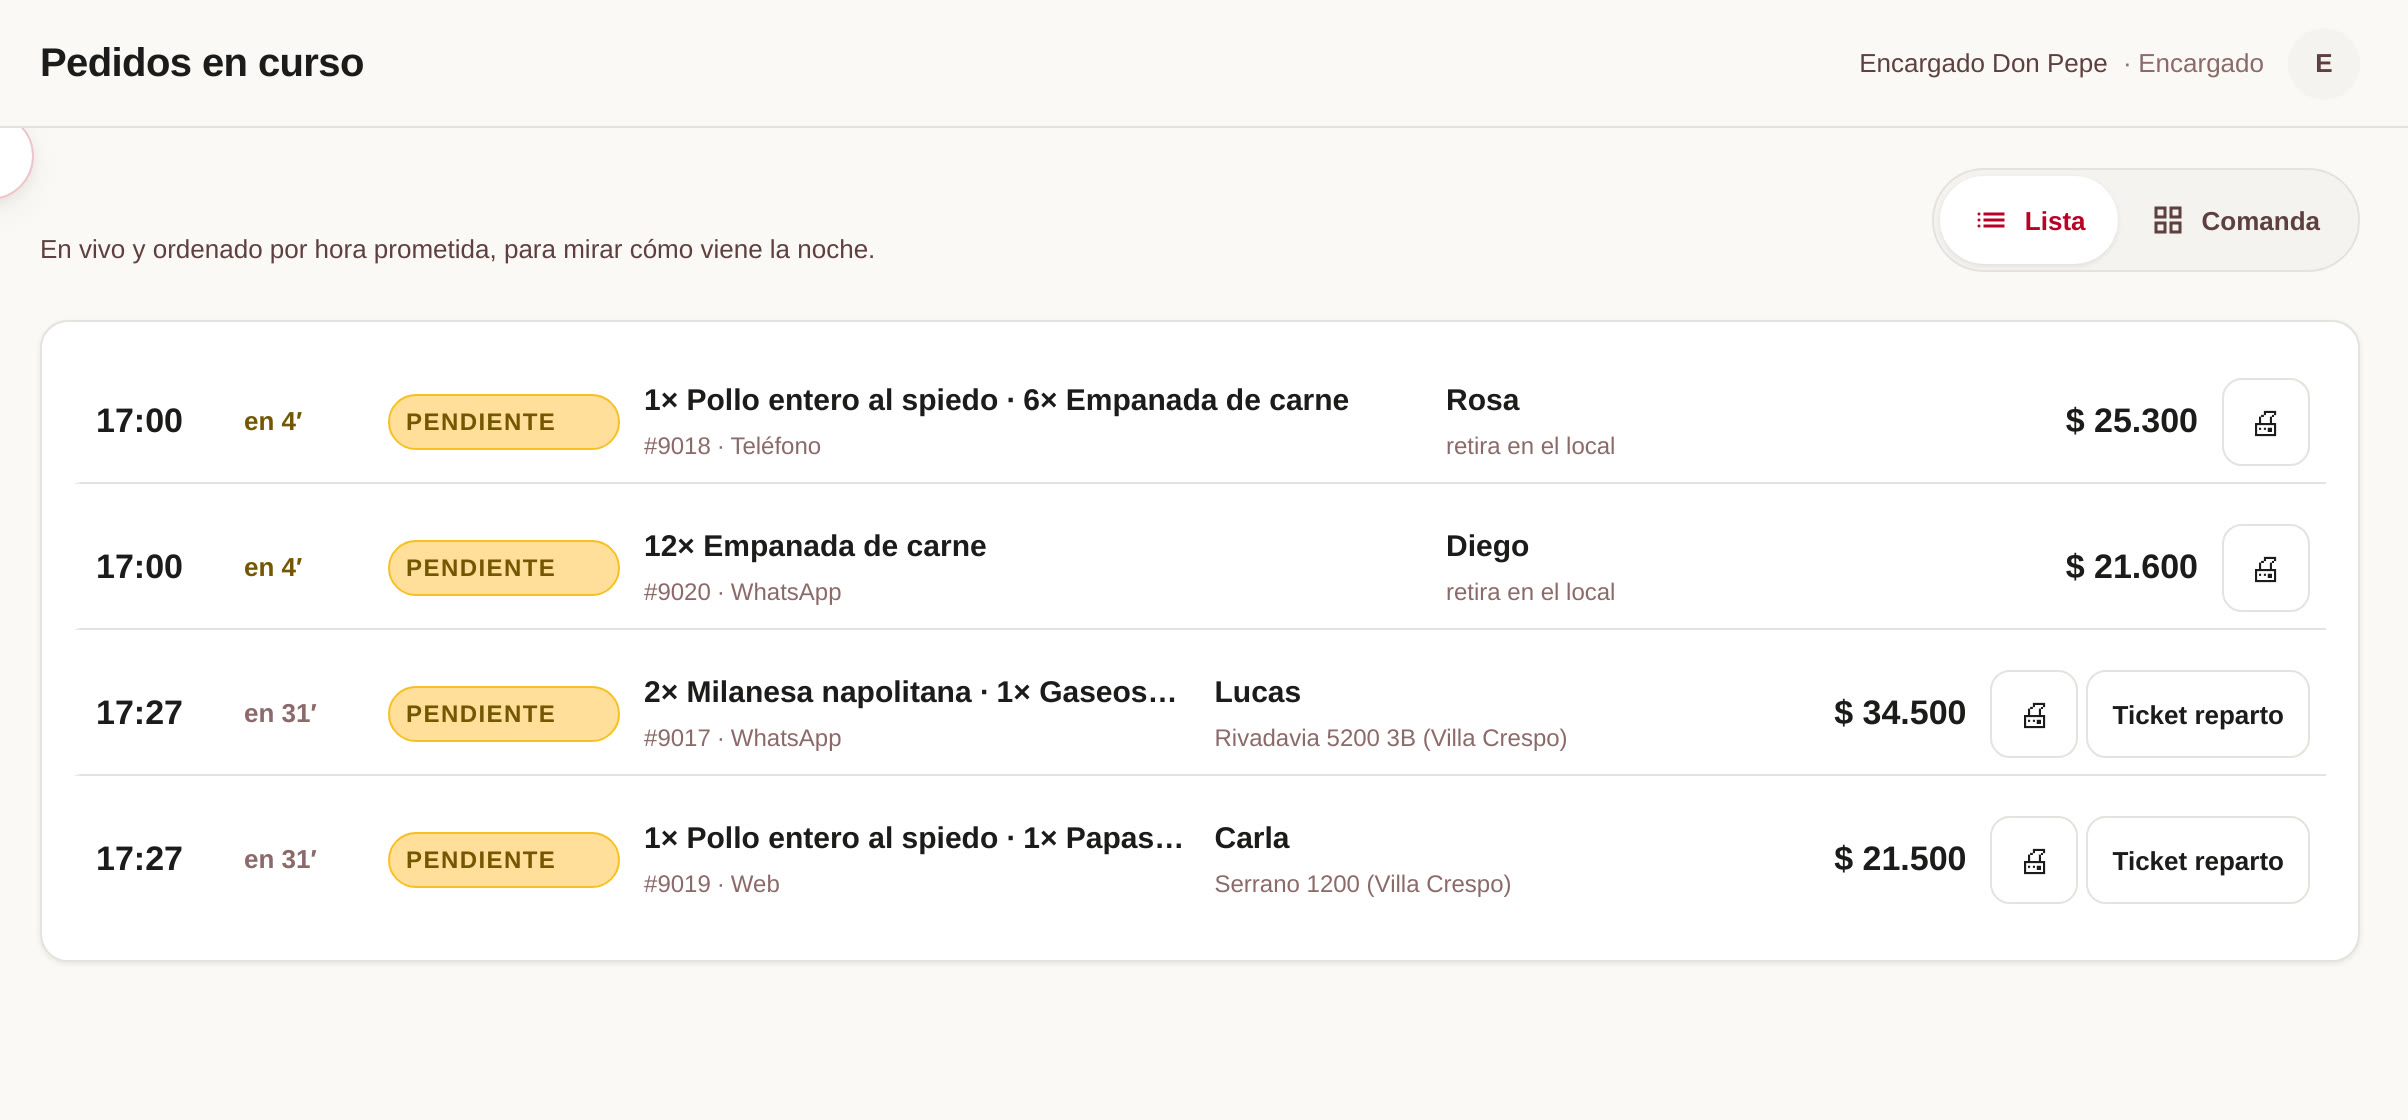This screenshot has height=1120, width=2408.
Task: Click total '$ 21.500'
Action: [1899, 859]
